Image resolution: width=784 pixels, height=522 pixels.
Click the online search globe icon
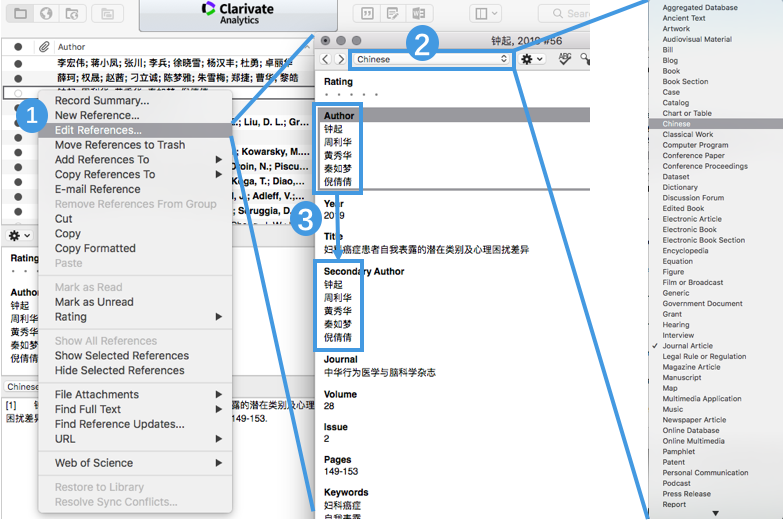point(45,13)
